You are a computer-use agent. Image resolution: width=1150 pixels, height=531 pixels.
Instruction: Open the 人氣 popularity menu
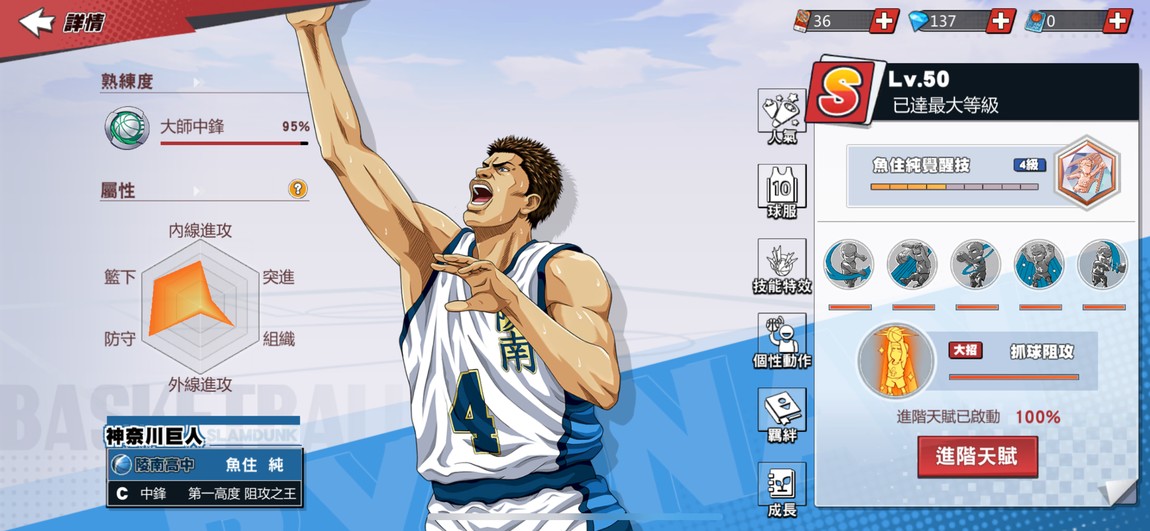coord(782,117)
